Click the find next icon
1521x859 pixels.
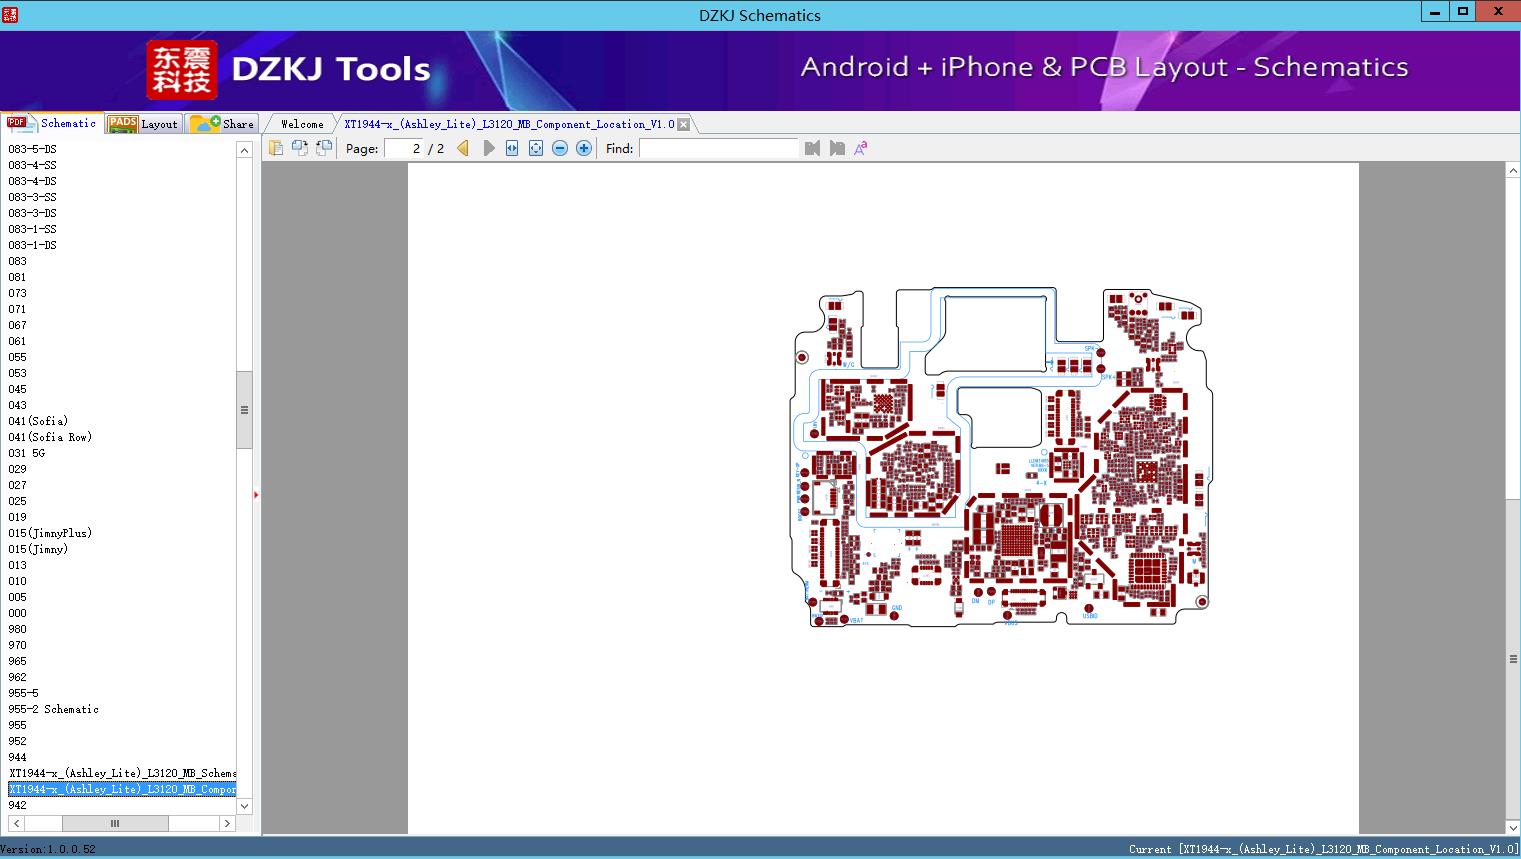837,148
